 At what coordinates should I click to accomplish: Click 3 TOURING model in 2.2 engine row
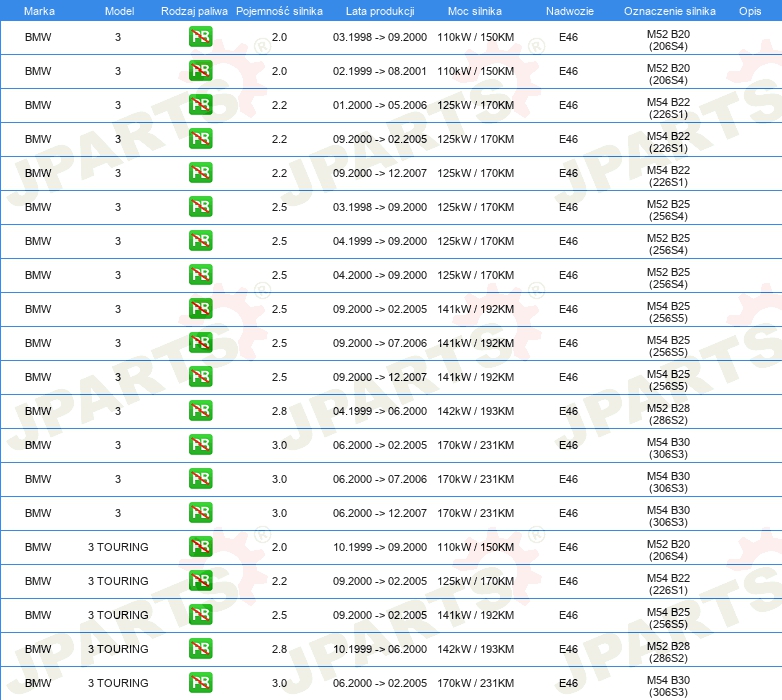[x=118, y=581]
